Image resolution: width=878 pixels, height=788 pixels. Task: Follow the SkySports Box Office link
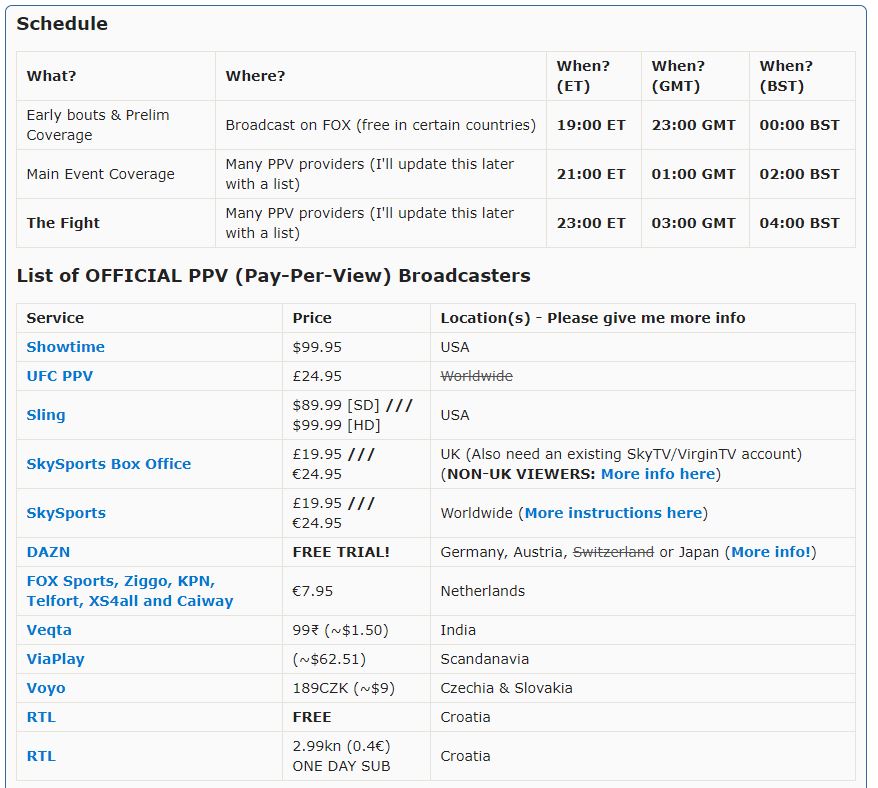[x=108, y=464]
